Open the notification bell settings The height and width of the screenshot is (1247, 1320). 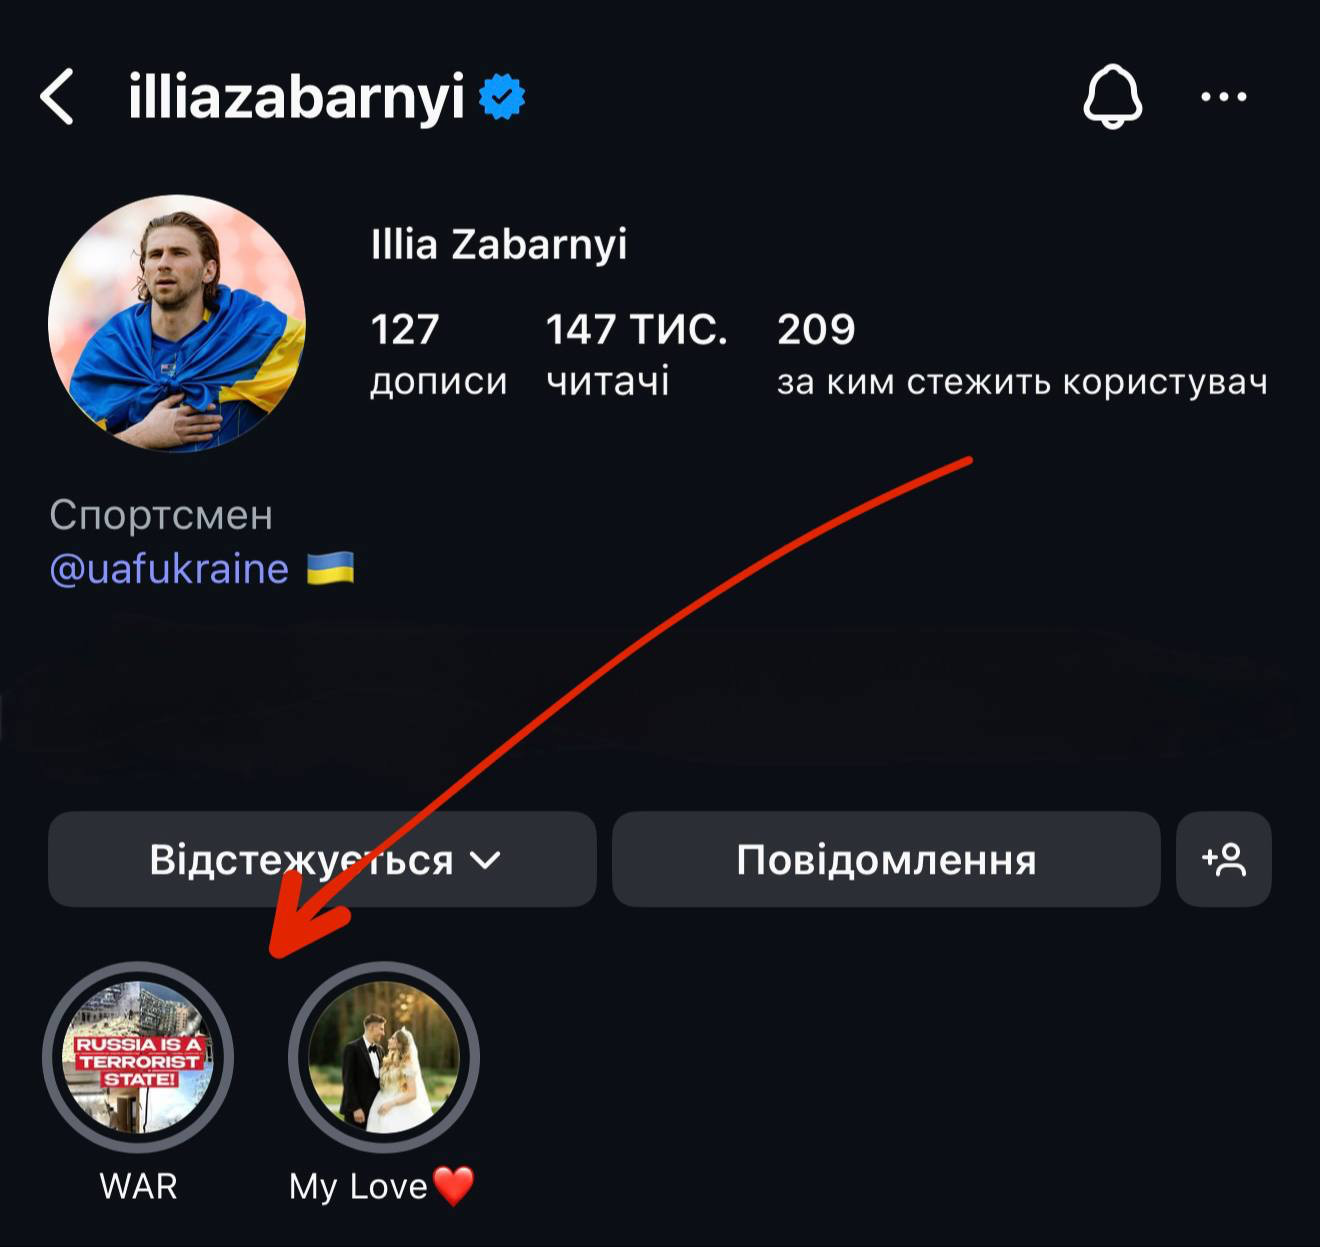click(1112, 97)
